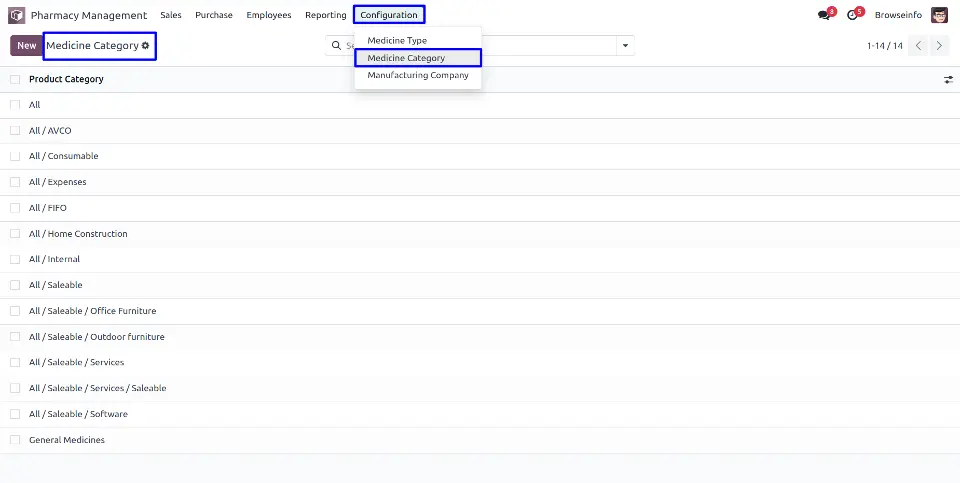
Task: Choose Medicine Category from the dropdown
Action: pyautogui.click(x=418, y=58)
